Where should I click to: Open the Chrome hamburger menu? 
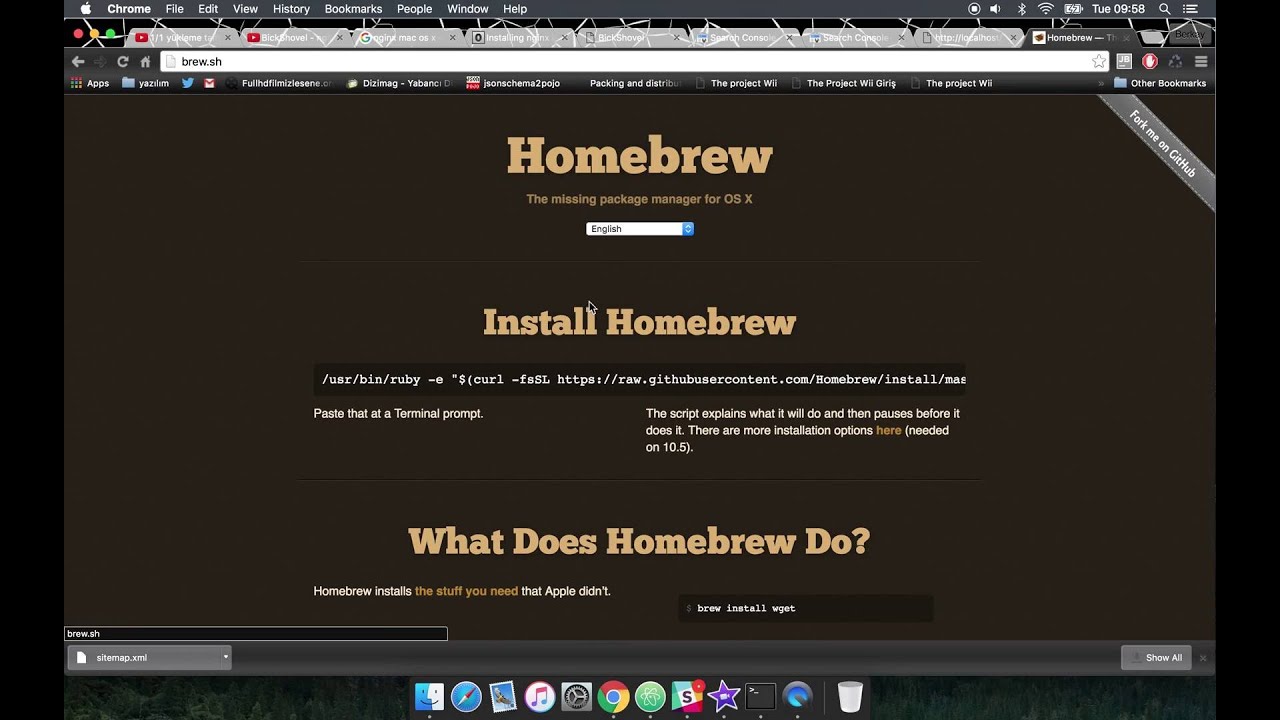click(x=1201, y=61)
